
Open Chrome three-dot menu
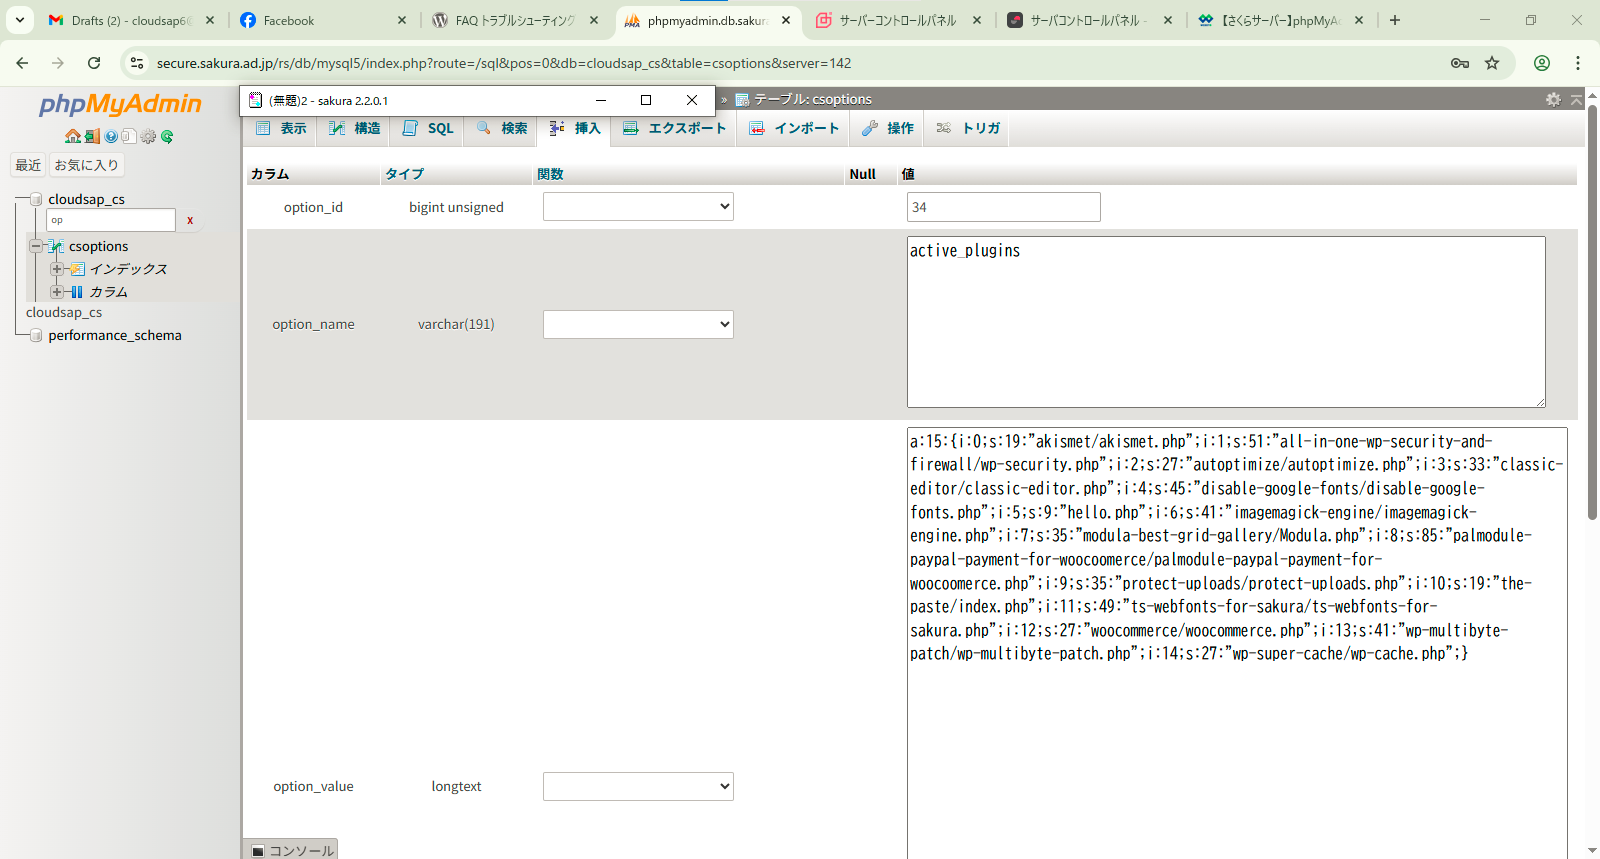tap(1578, 63)
